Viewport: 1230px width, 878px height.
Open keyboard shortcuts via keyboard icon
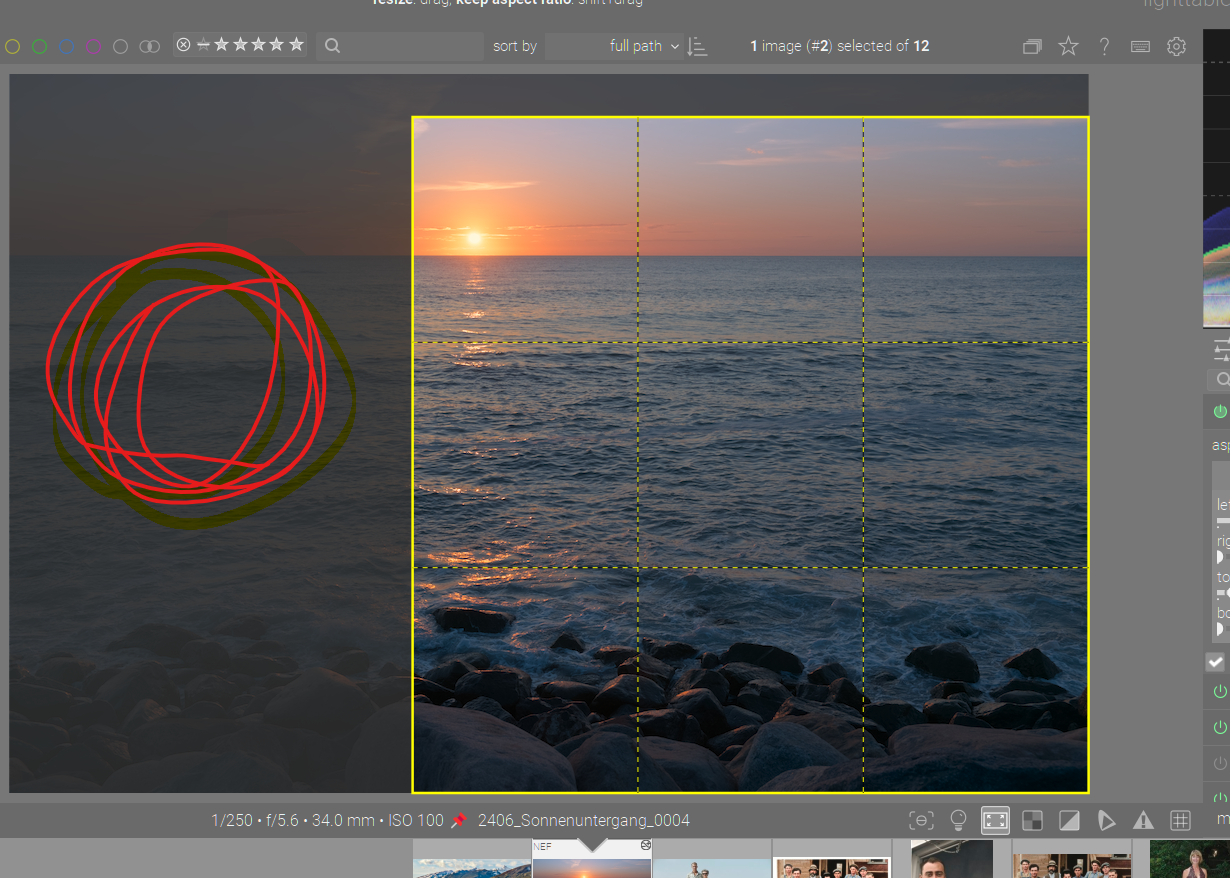click(1140, 46)
